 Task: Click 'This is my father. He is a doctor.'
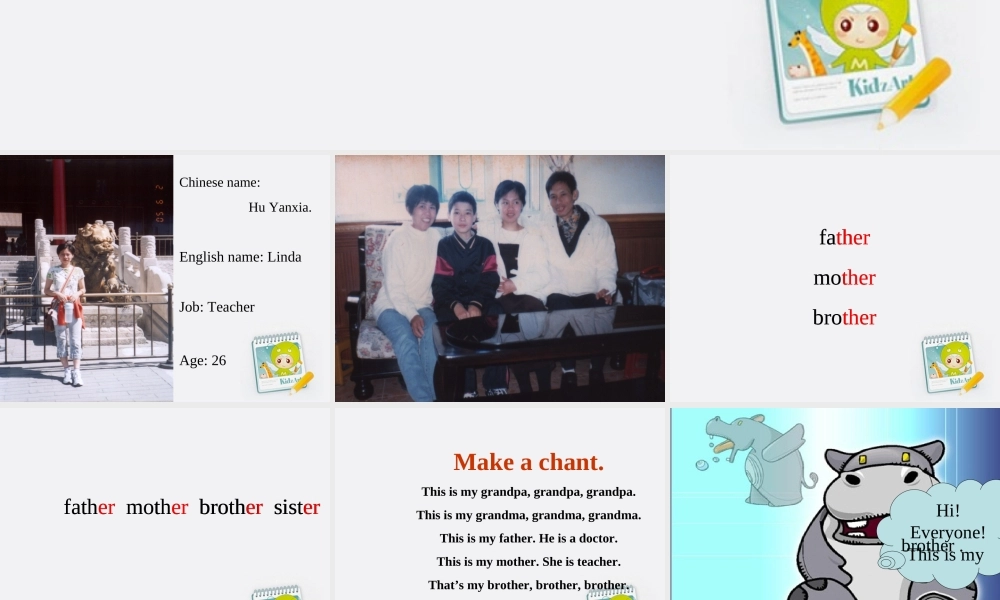[529, 538]
